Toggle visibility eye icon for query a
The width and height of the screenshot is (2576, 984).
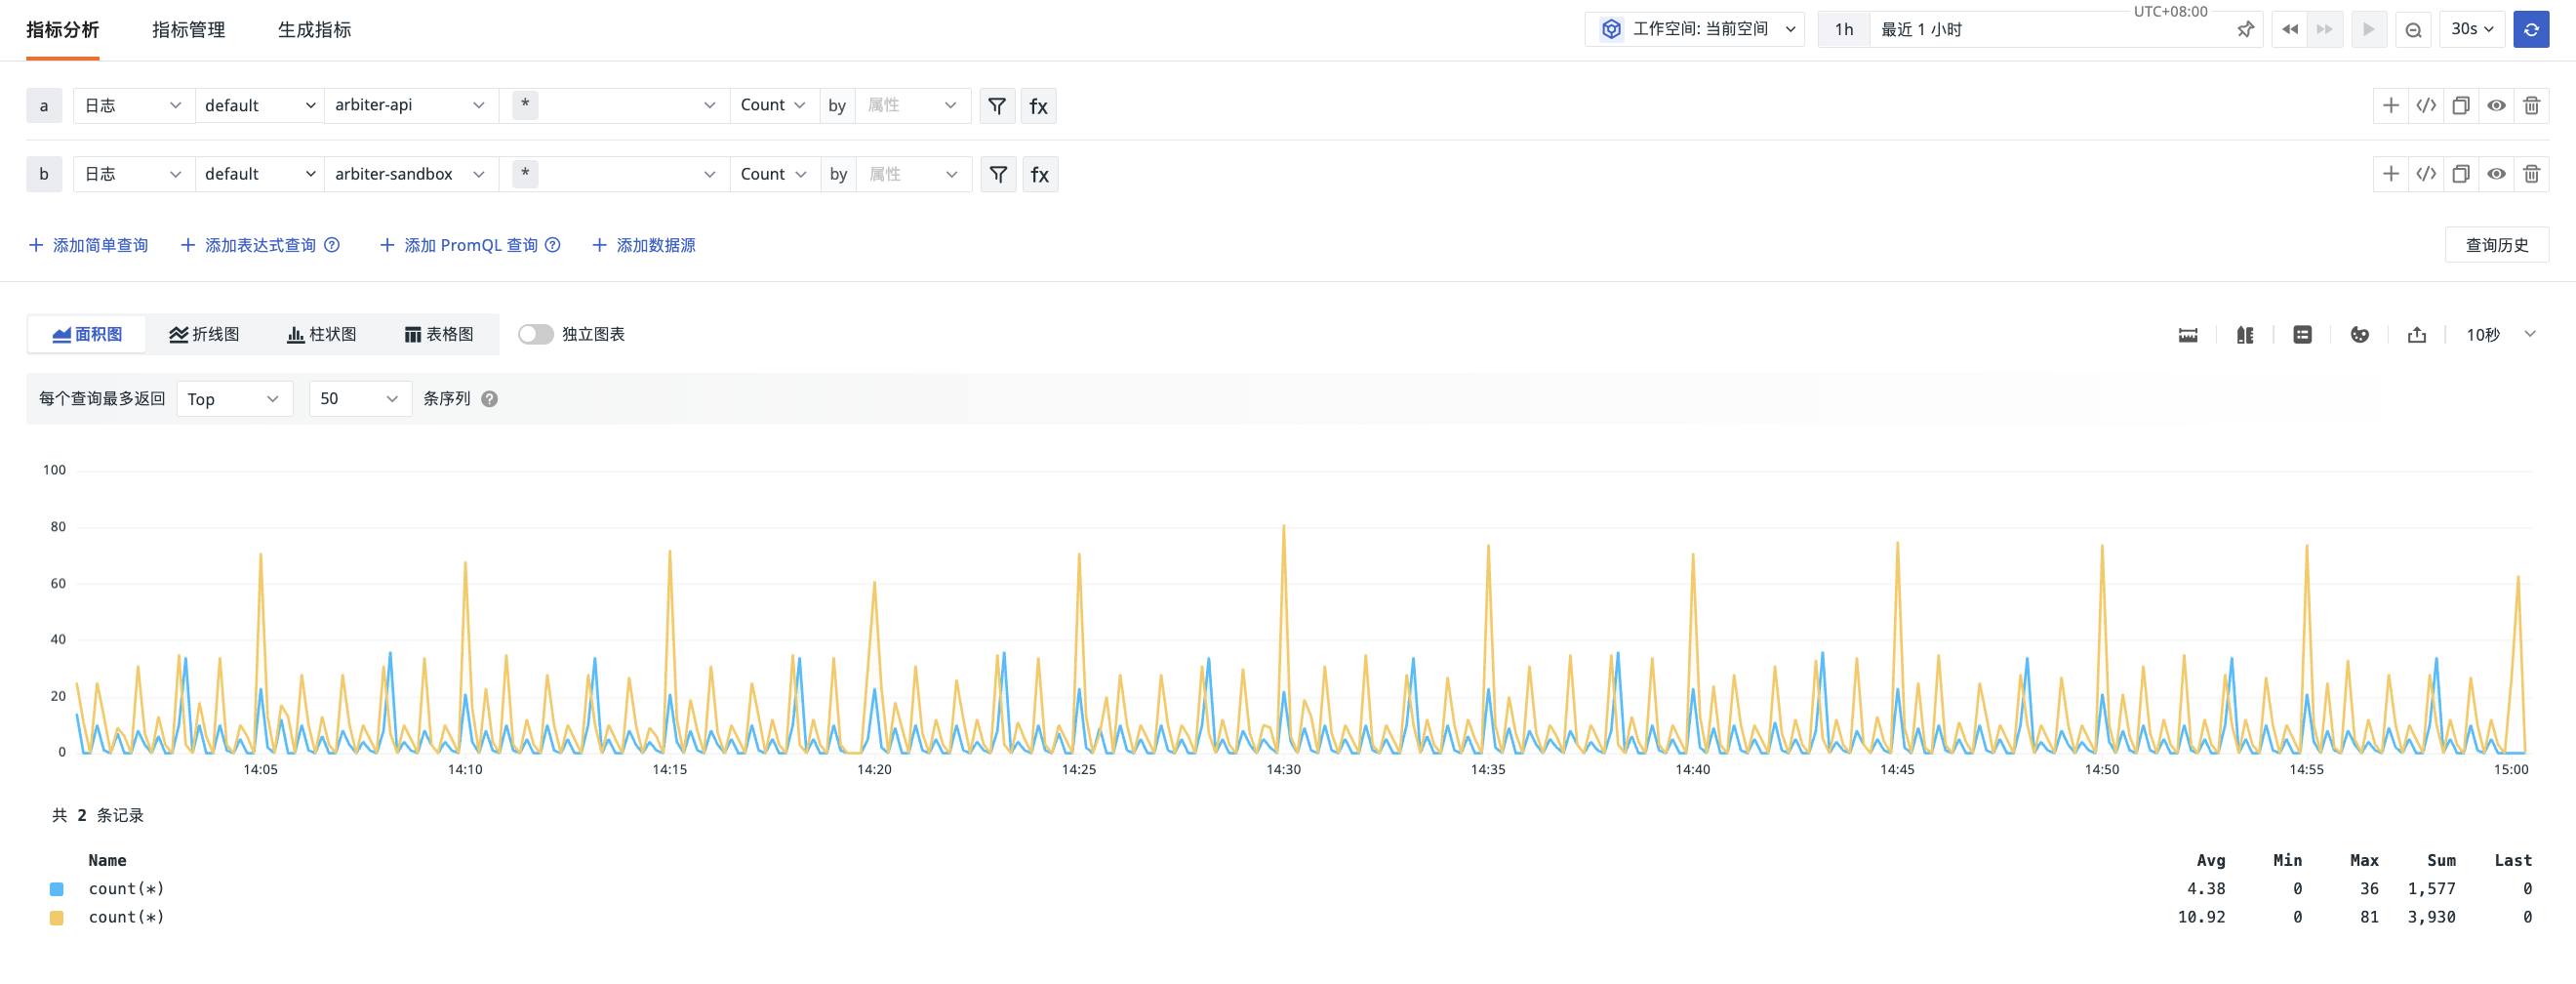(2496, 105)
